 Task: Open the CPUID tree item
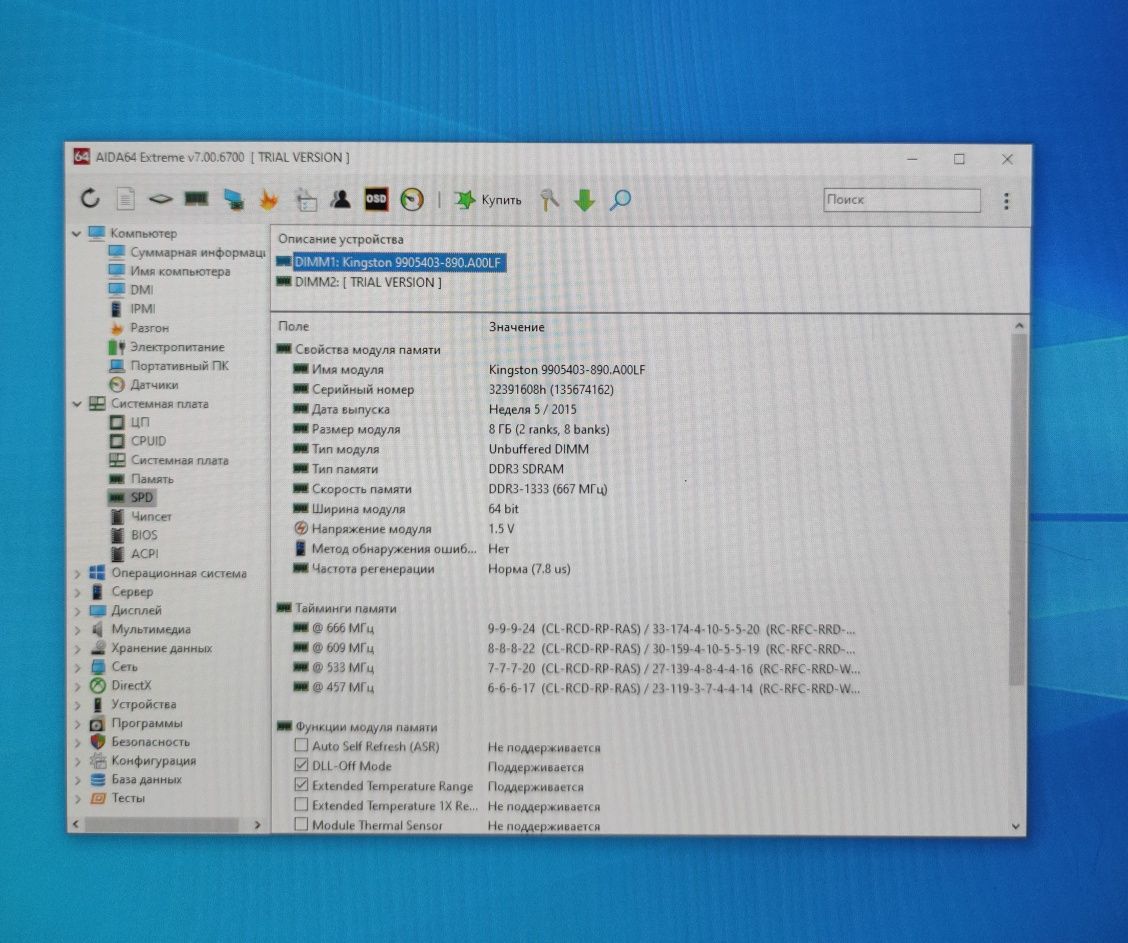(x=137, y=441)
